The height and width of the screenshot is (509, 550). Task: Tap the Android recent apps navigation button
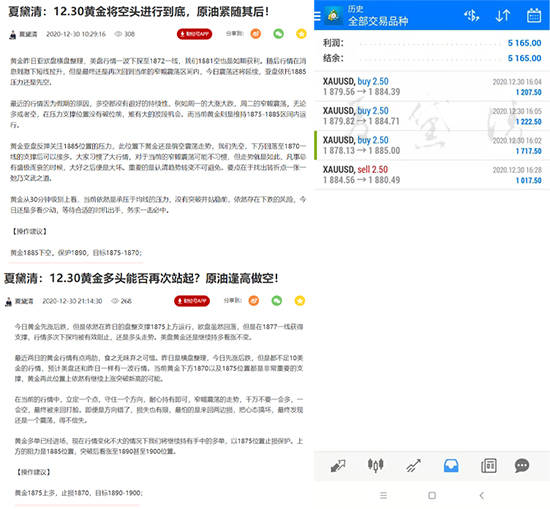click(x=383, y=495)
